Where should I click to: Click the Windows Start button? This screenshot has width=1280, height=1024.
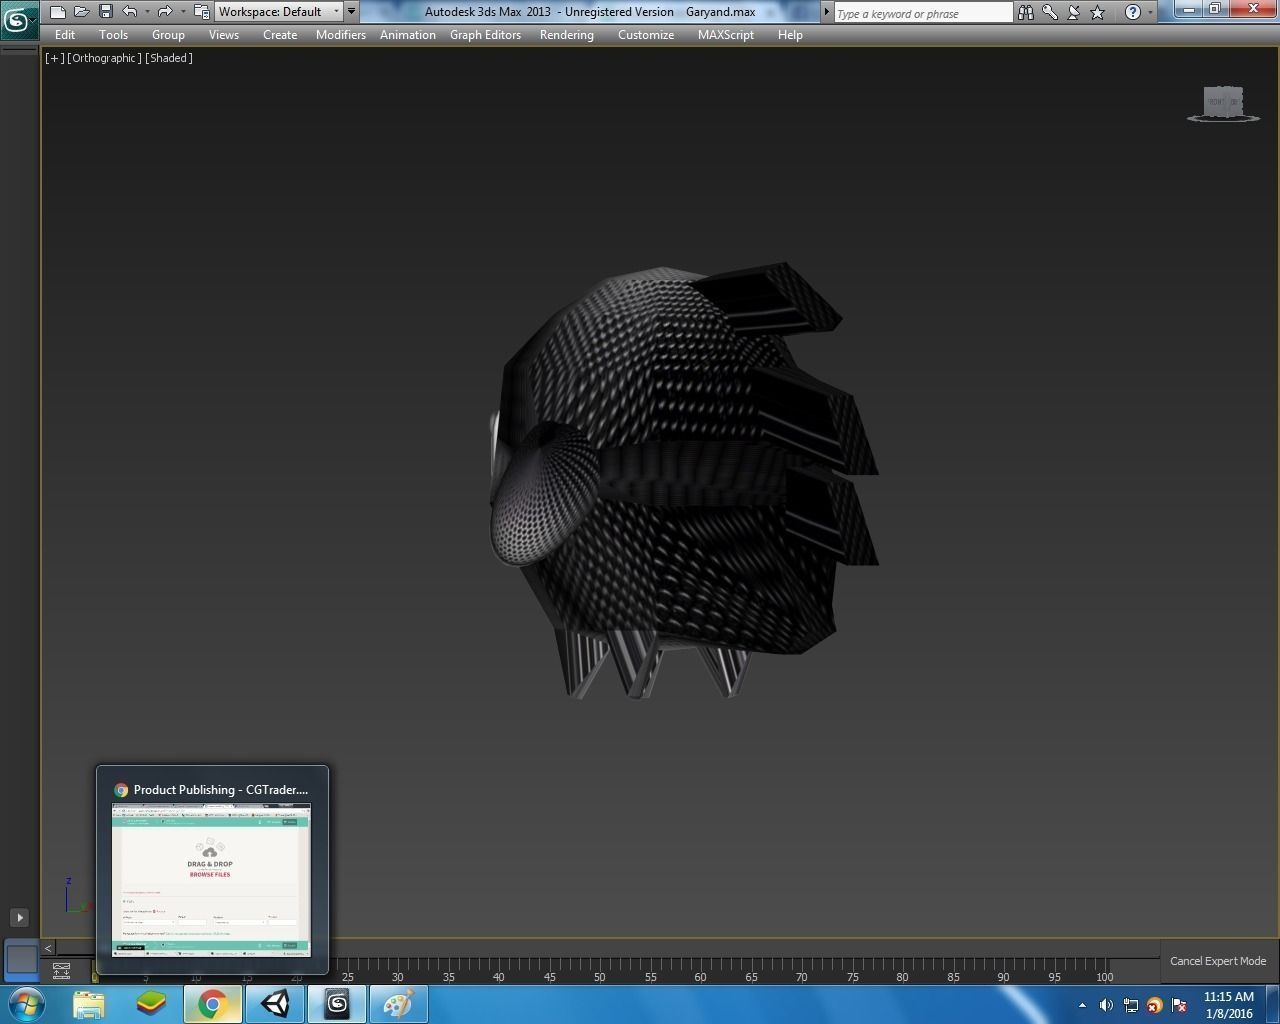pos(27,1004)
